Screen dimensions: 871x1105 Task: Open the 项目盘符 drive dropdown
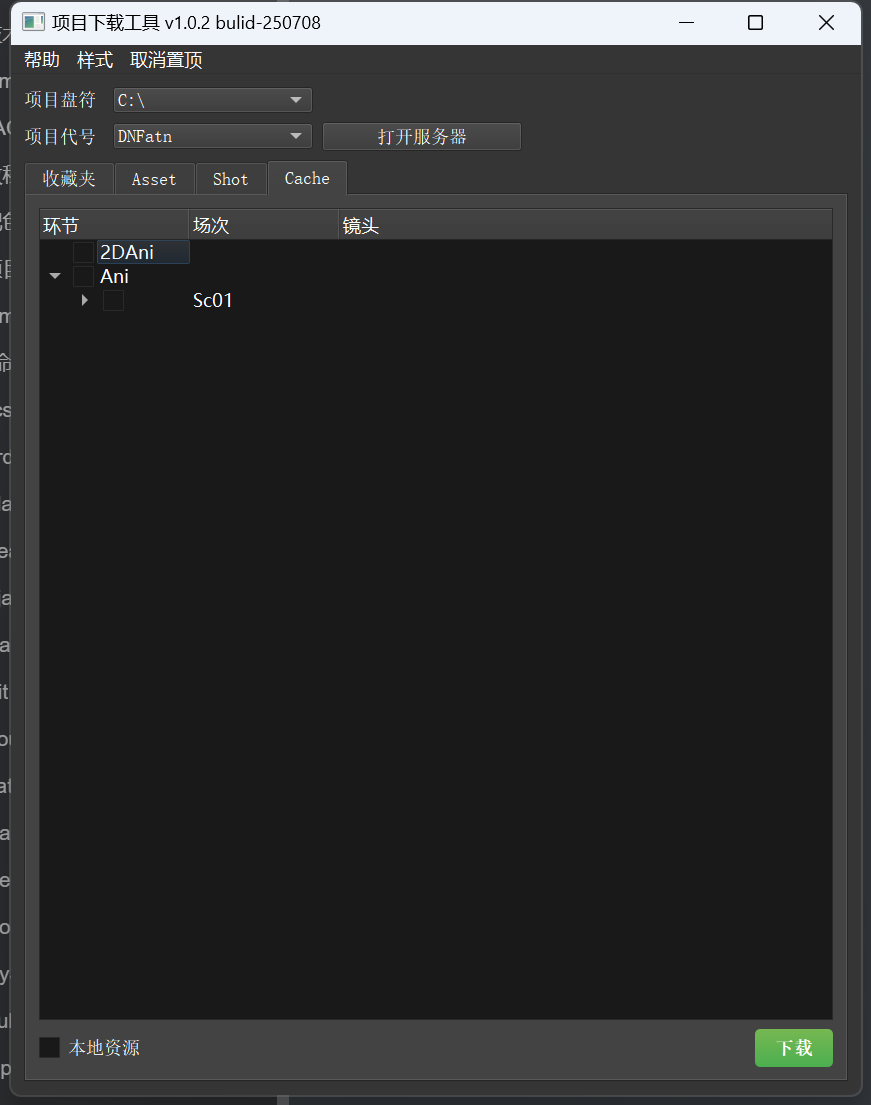[x=212, y=100]
